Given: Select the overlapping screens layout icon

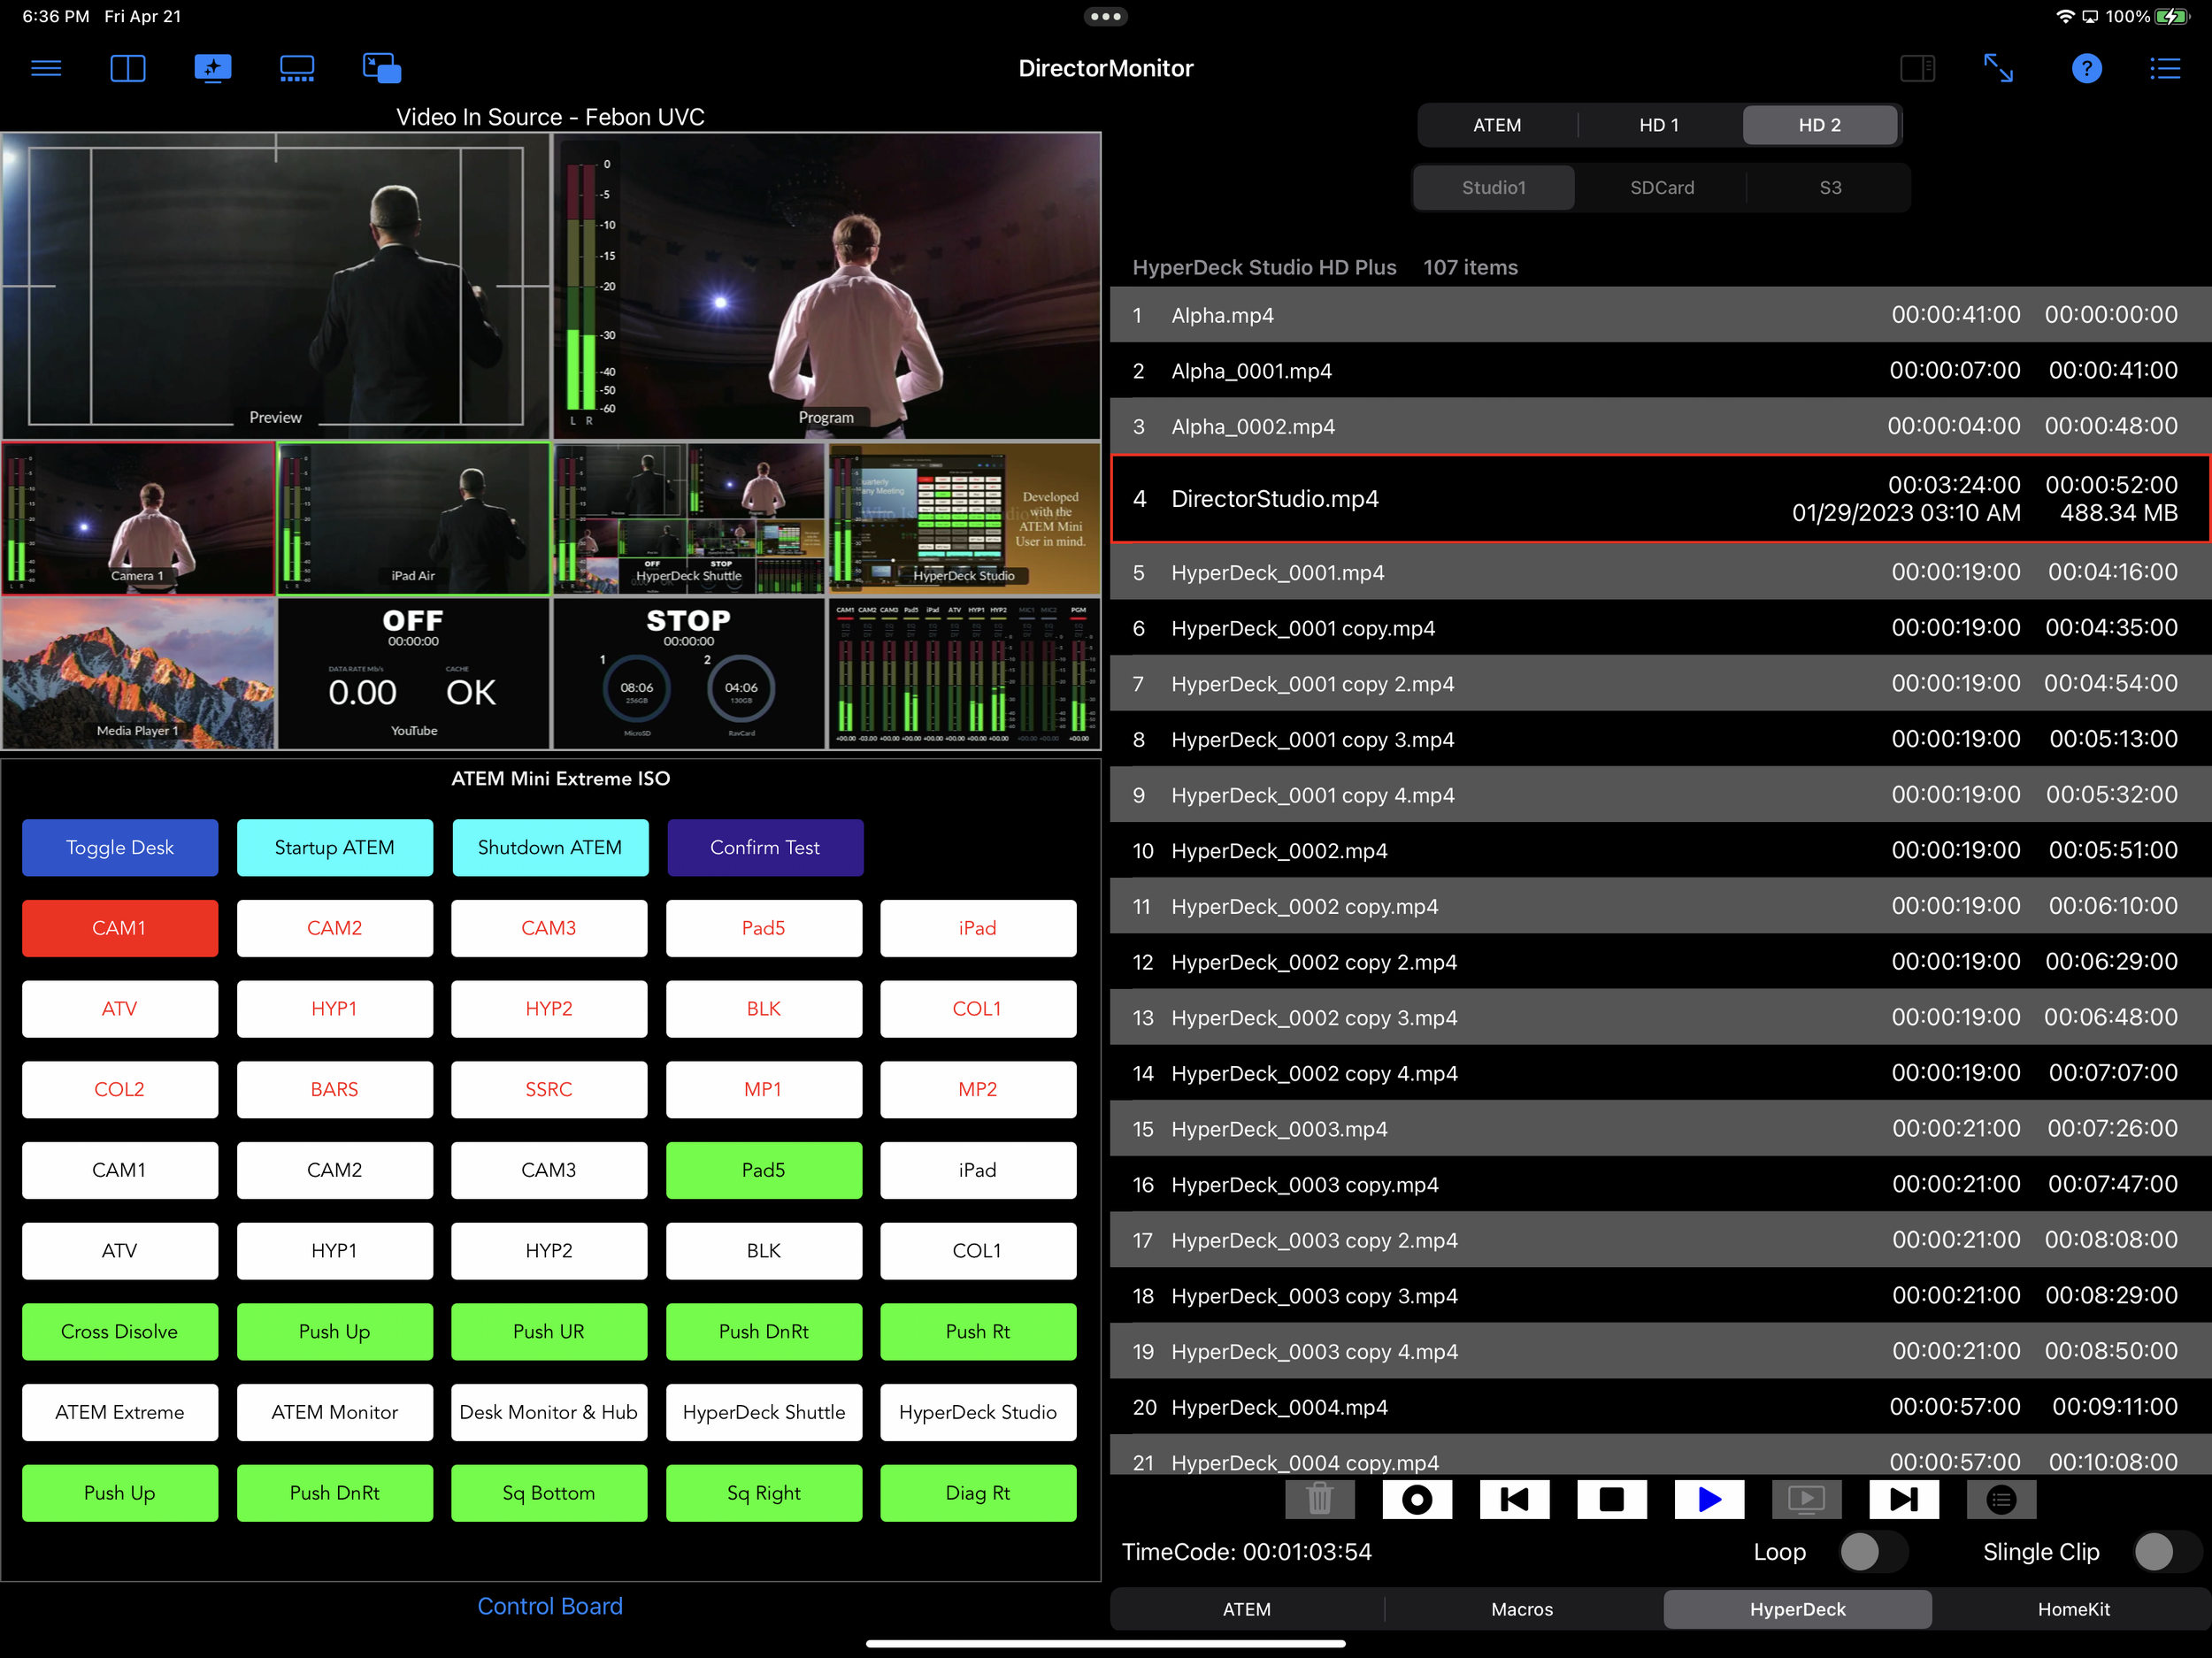Looking at the screenshot, I should pyautogui.click(x=382, y=68).
